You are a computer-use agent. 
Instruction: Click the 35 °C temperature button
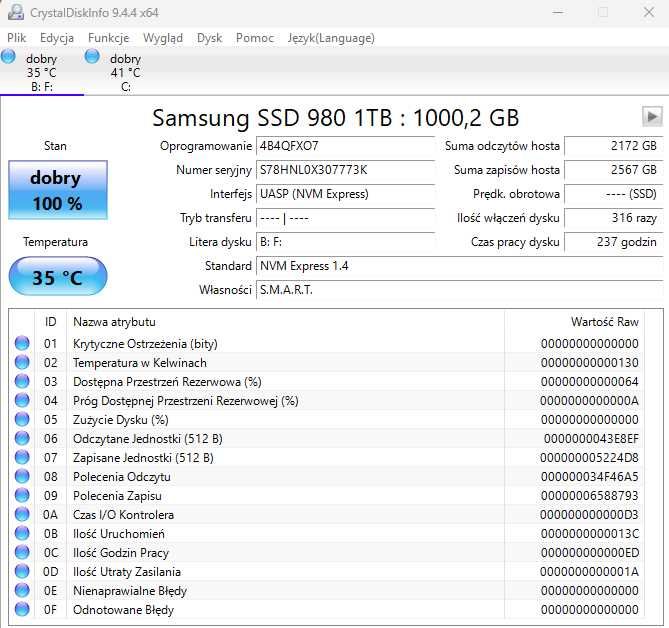point(58,277)
